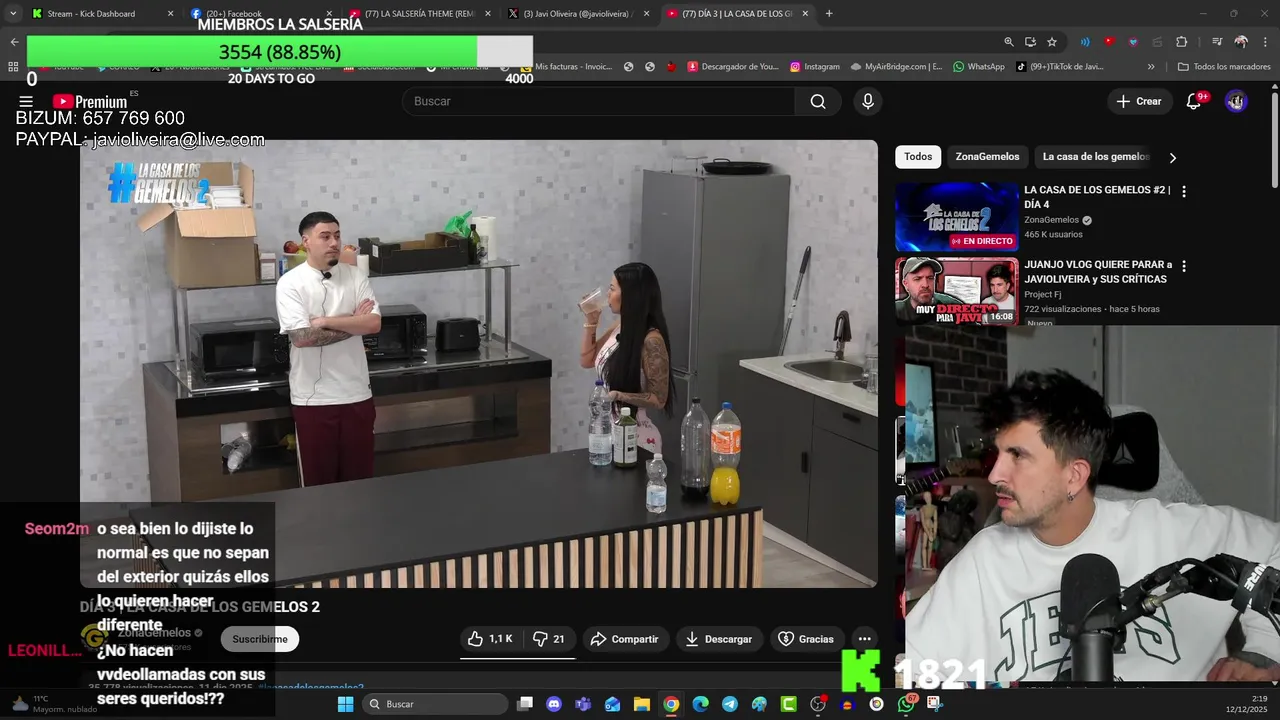Click the Compartir button
1280x720 pixels.
[624, 639]
